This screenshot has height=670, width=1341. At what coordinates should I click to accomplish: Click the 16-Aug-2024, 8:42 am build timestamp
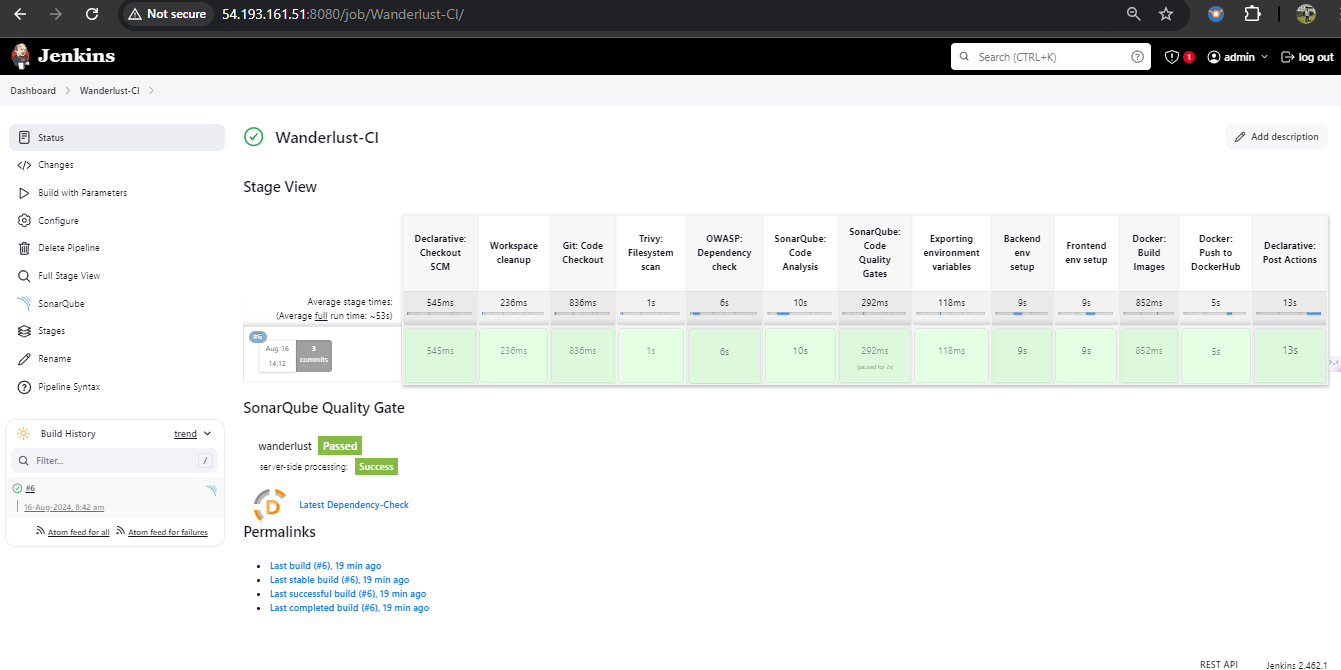pos(64,507)
